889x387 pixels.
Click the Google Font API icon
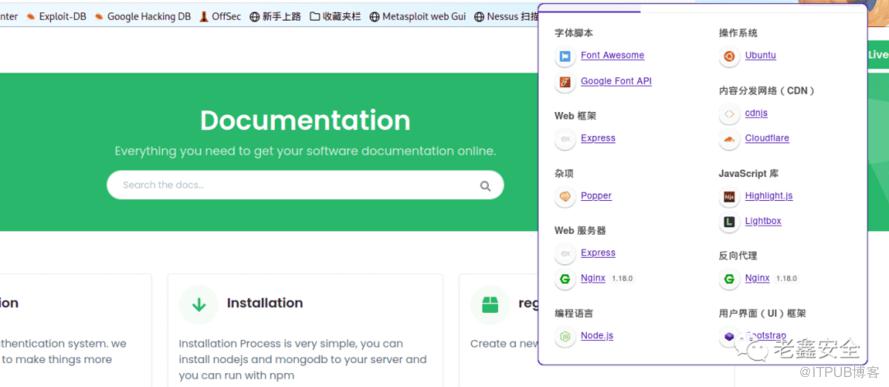point(565,82)
